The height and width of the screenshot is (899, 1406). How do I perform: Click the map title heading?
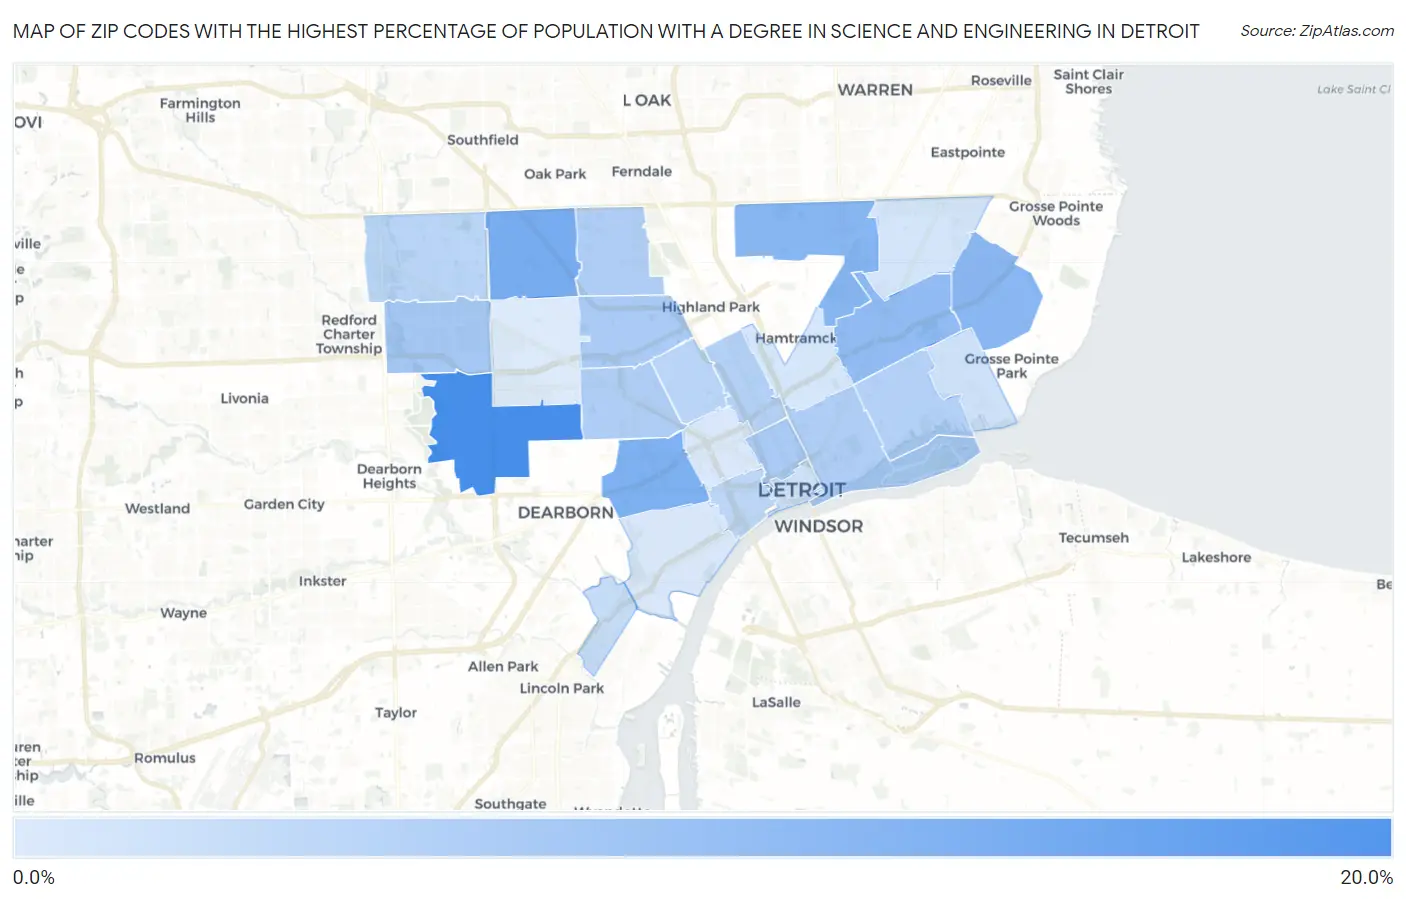tap(606, 31)
